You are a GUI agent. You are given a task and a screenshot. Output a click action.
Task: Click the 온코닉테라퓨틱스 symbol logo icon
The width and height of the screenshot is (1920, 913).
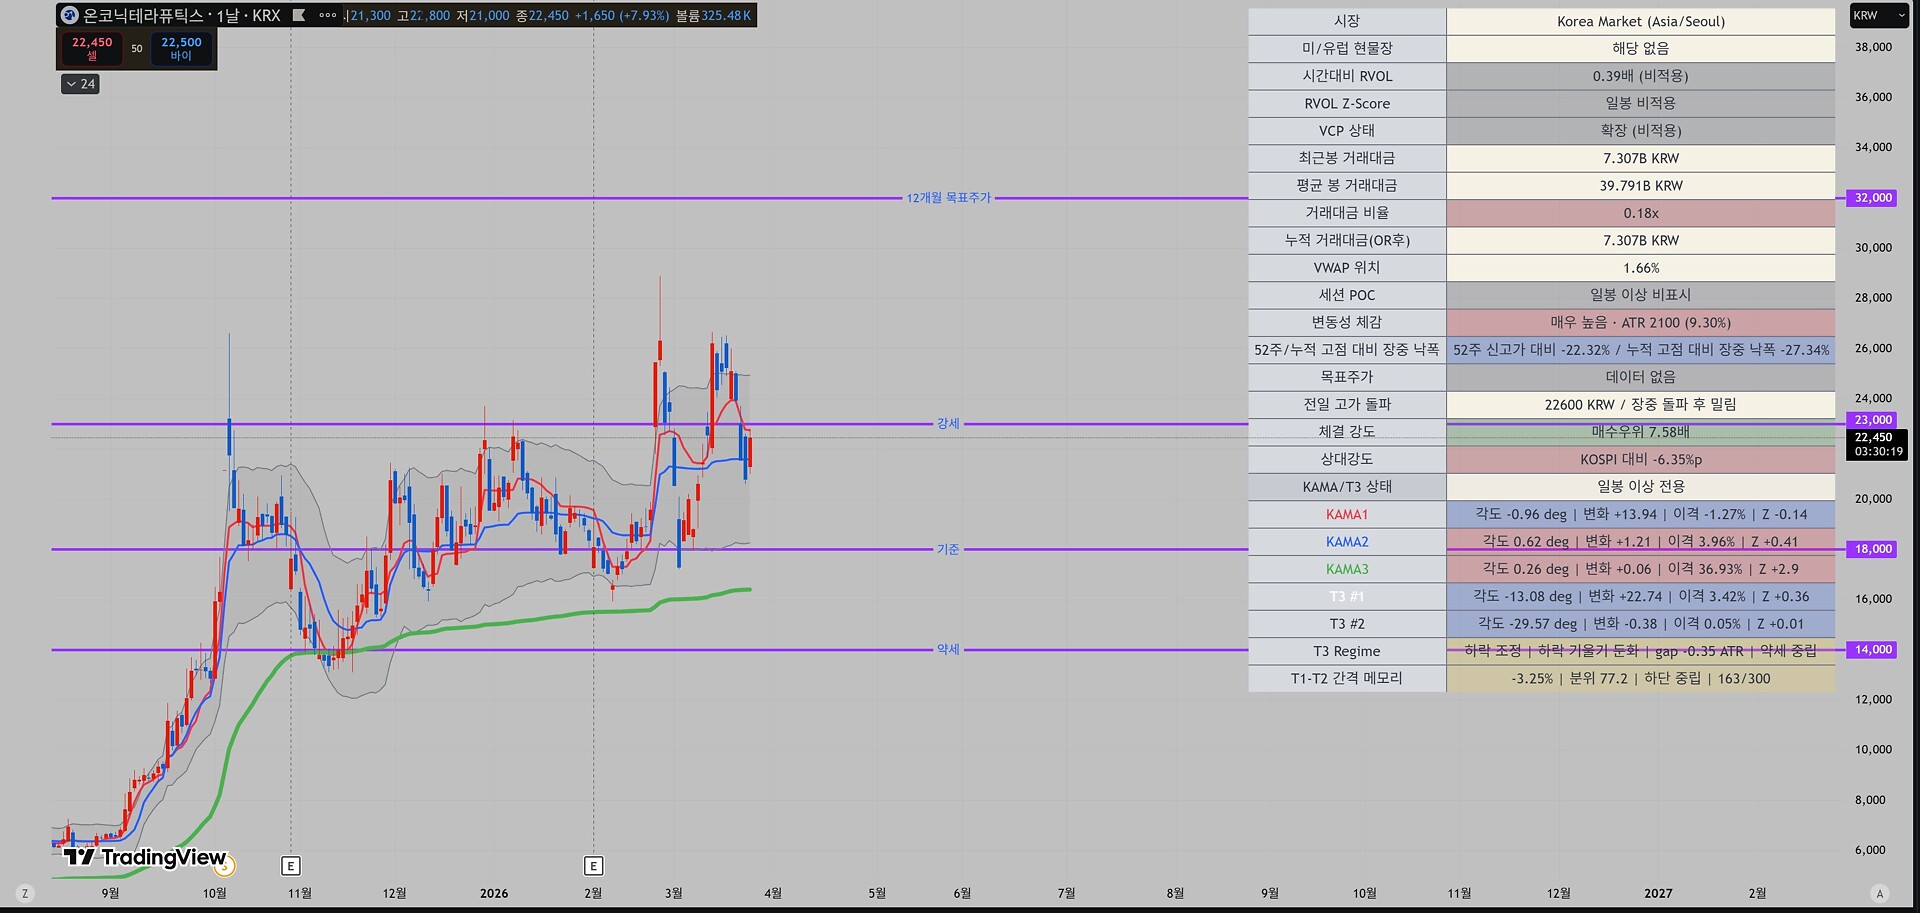click(70, 15)
